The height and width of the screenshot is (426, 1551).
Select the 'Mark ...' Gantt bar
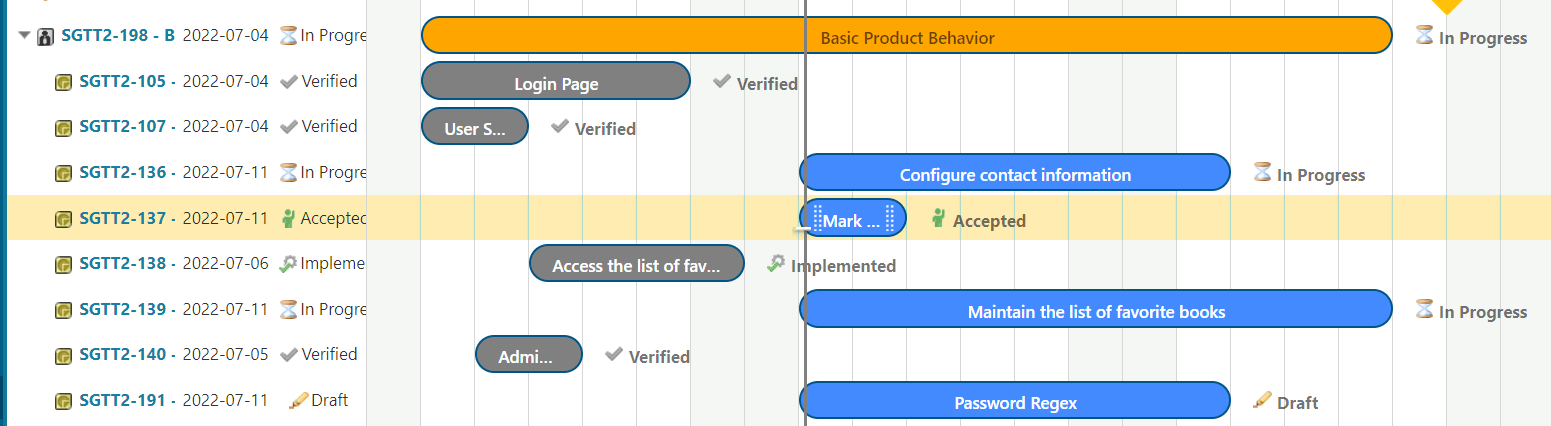[853, 218]
